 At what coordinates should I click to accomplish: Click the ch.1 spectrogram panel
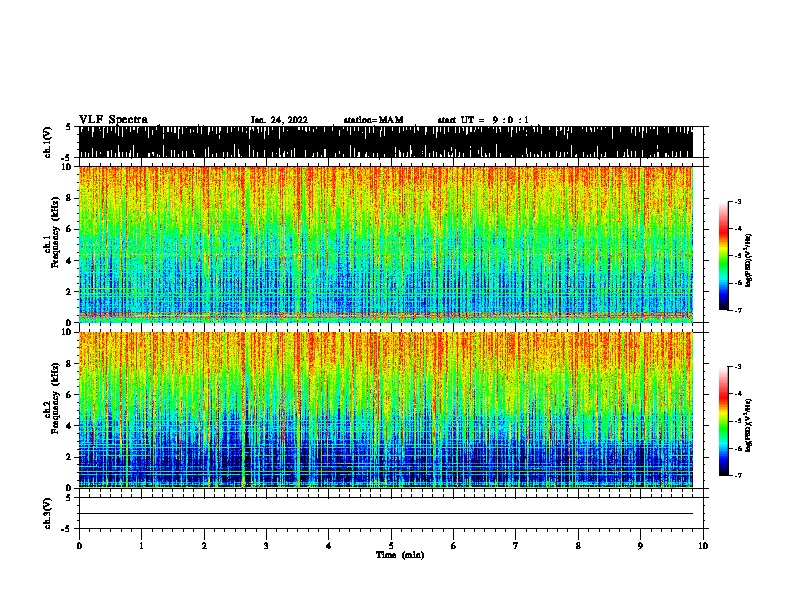385,244
